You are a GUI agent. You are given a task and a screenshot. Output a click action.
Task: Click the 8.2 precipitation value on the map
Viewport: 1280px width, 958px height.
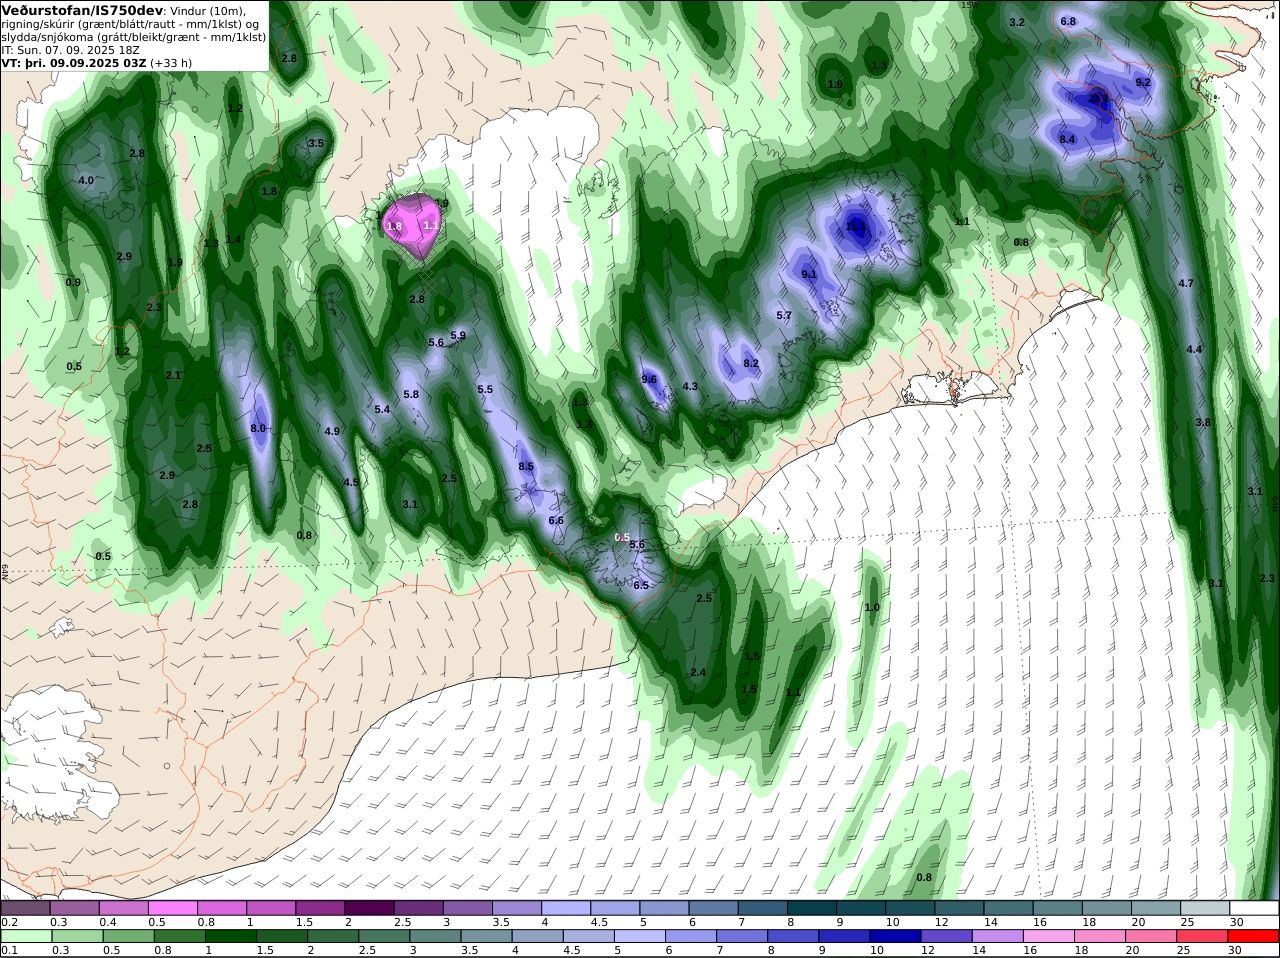pos(751,363)
